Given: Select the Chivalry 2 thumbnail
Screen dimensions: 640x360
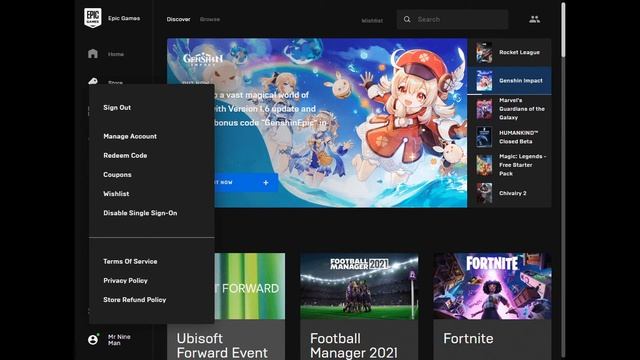Looking at the screenshot, I should coord(484,193).
